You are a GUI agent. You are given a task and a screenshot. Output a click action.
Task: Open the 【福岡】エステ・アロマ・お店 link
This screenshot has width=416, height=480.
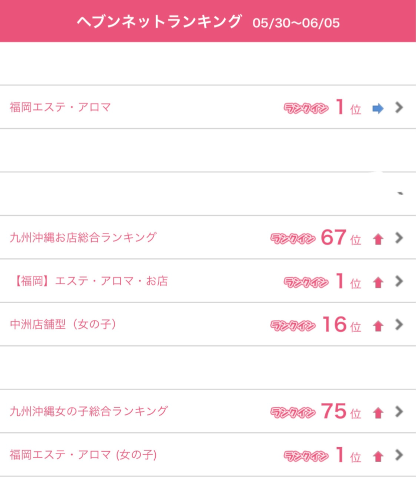[x=89, y=281]
